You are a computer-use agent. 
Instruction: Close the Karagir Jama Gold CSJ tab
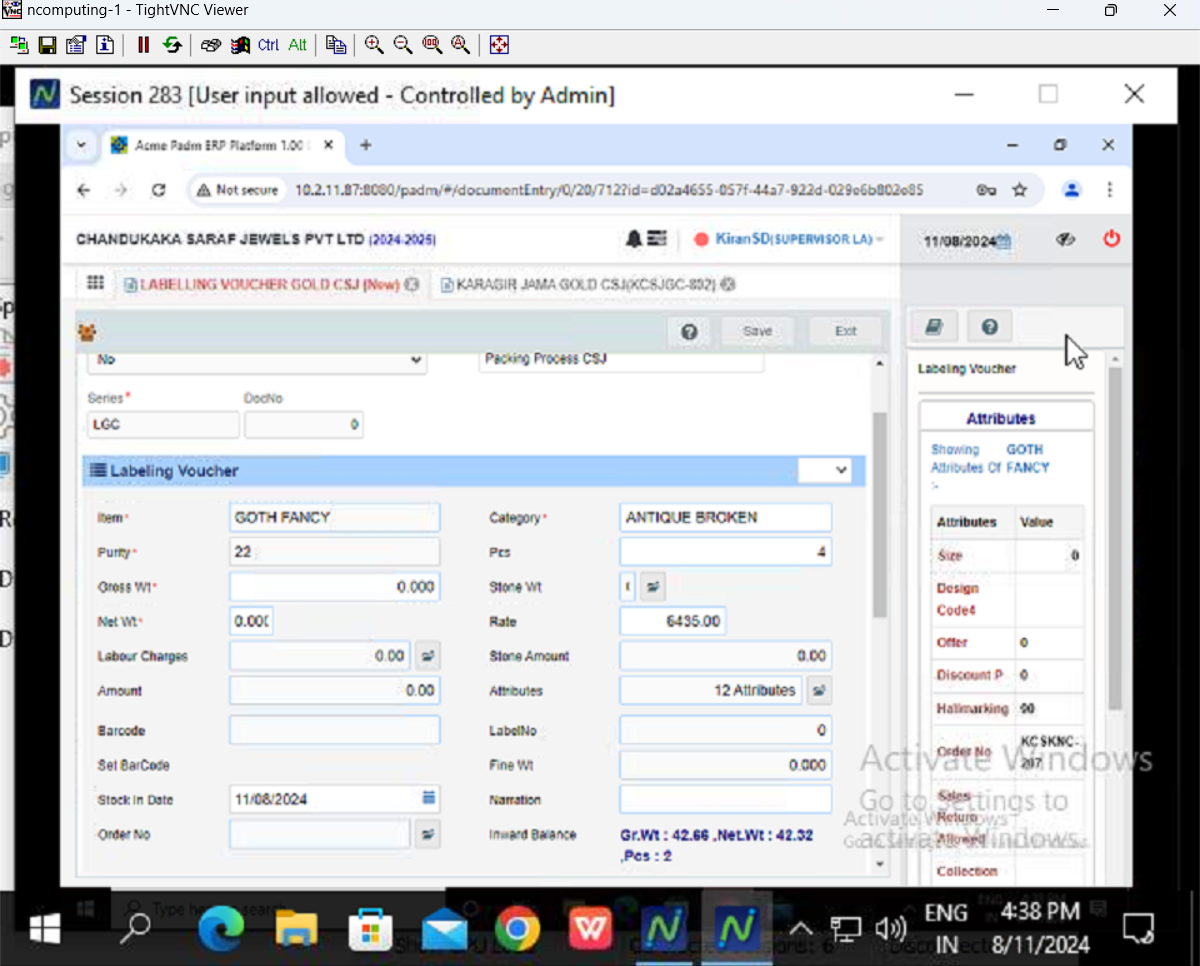click(728, 285)
